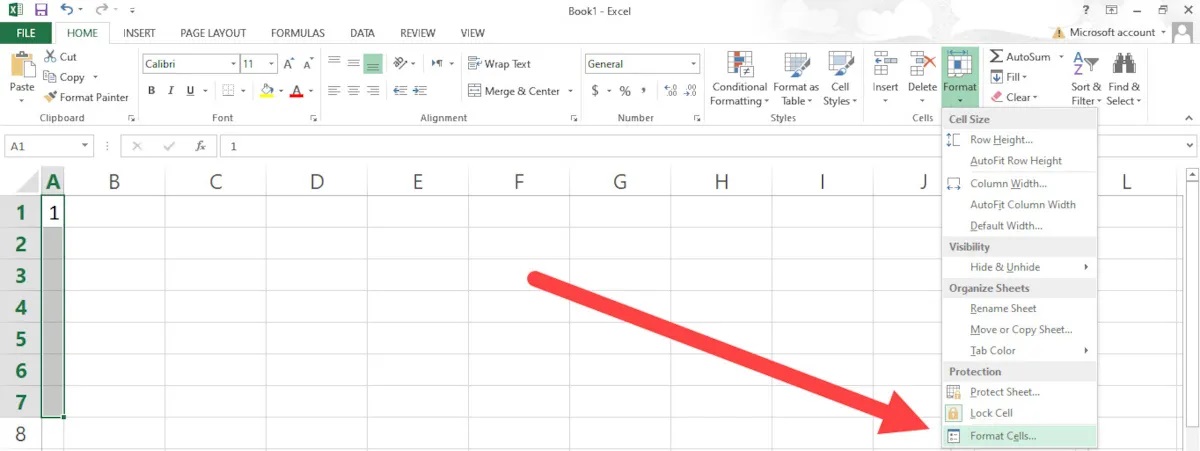Click the AutoSum button
The width and height of the screenshot is (1200, 451).
click(1020, 57)
